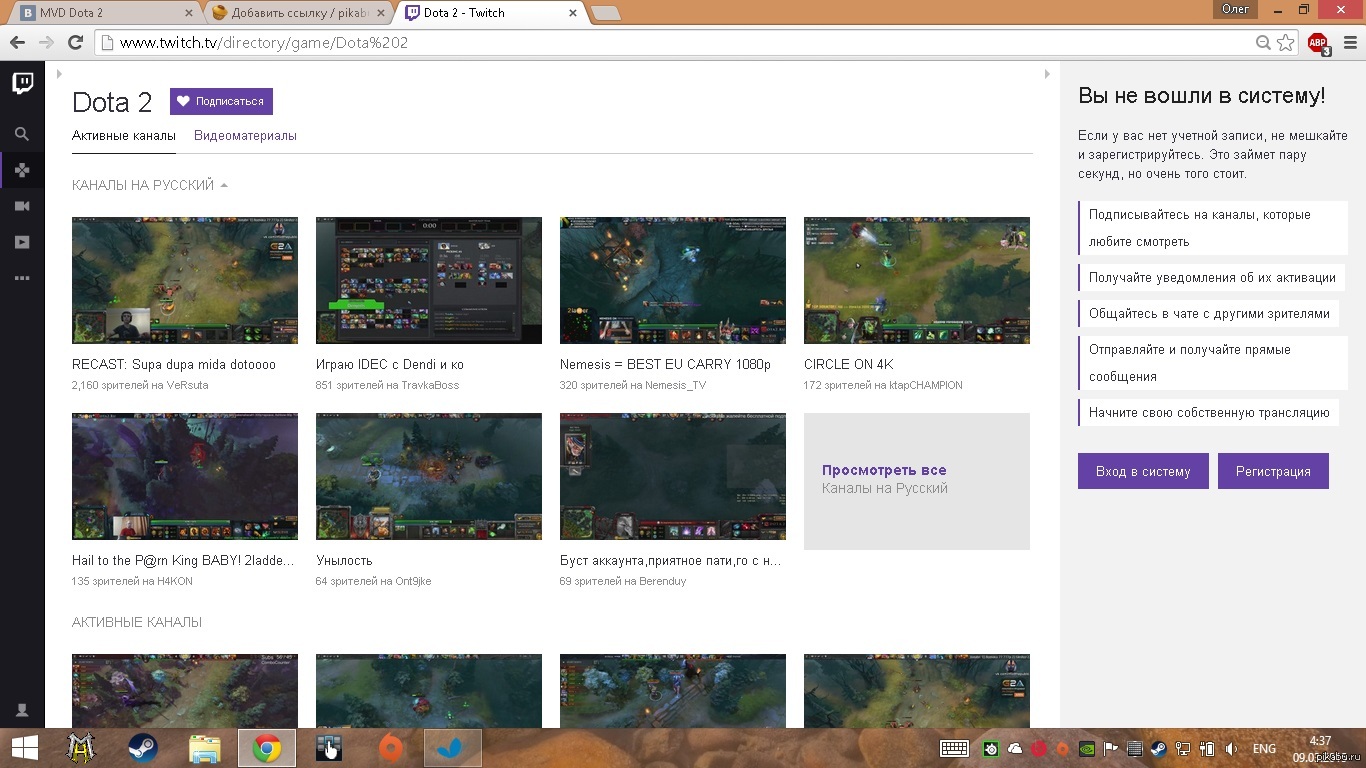The height and width of the screenshot is (768, 1366).
Task: Open the Играю IDEC с Dendi thumbnail
Action: coord(429,280)
